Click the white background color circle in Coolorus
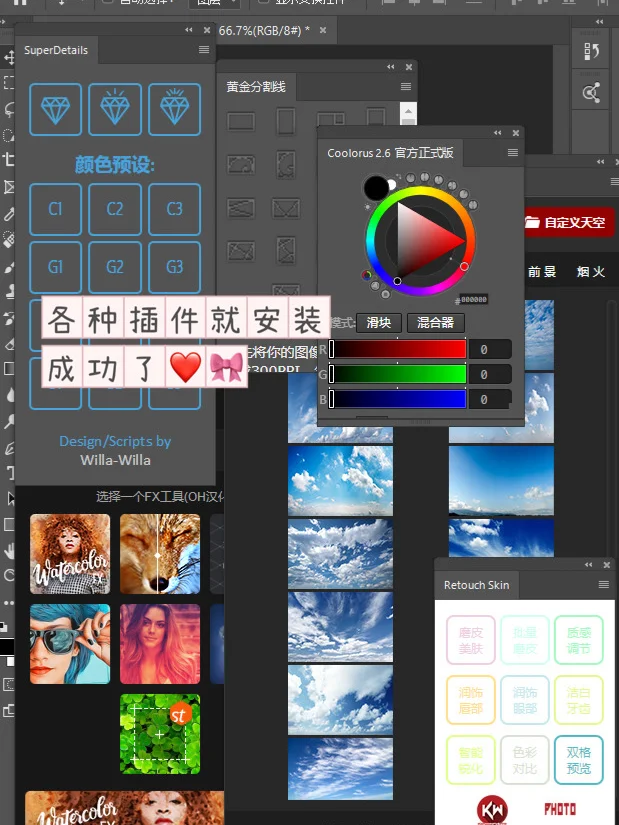 point(392,185)
